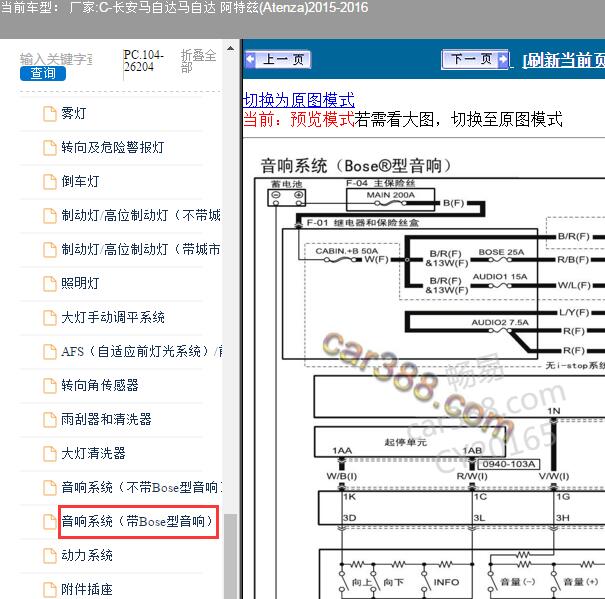605x599 pixels.
Task: Open the 转向角传感器 entry
Action: coord(100,385)
